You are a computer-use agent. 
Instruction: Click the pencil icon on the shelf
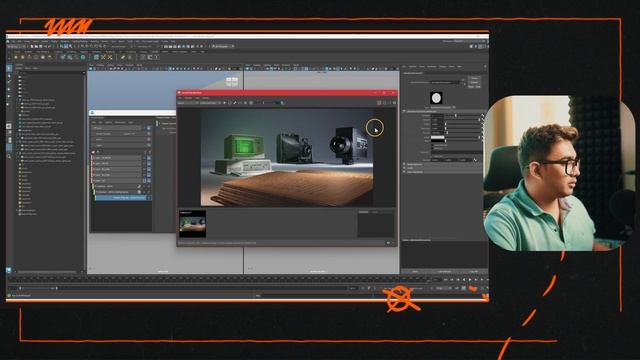click(123, 57)
